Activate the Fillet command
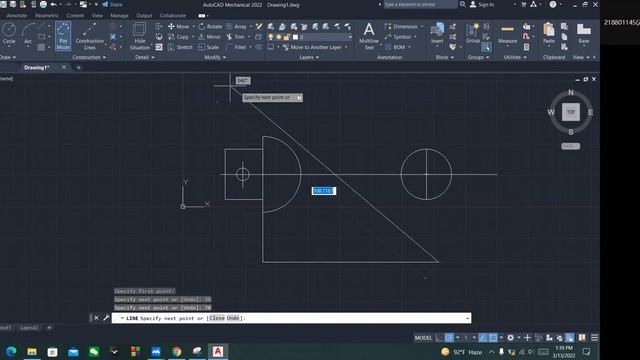 coord(236,47)
